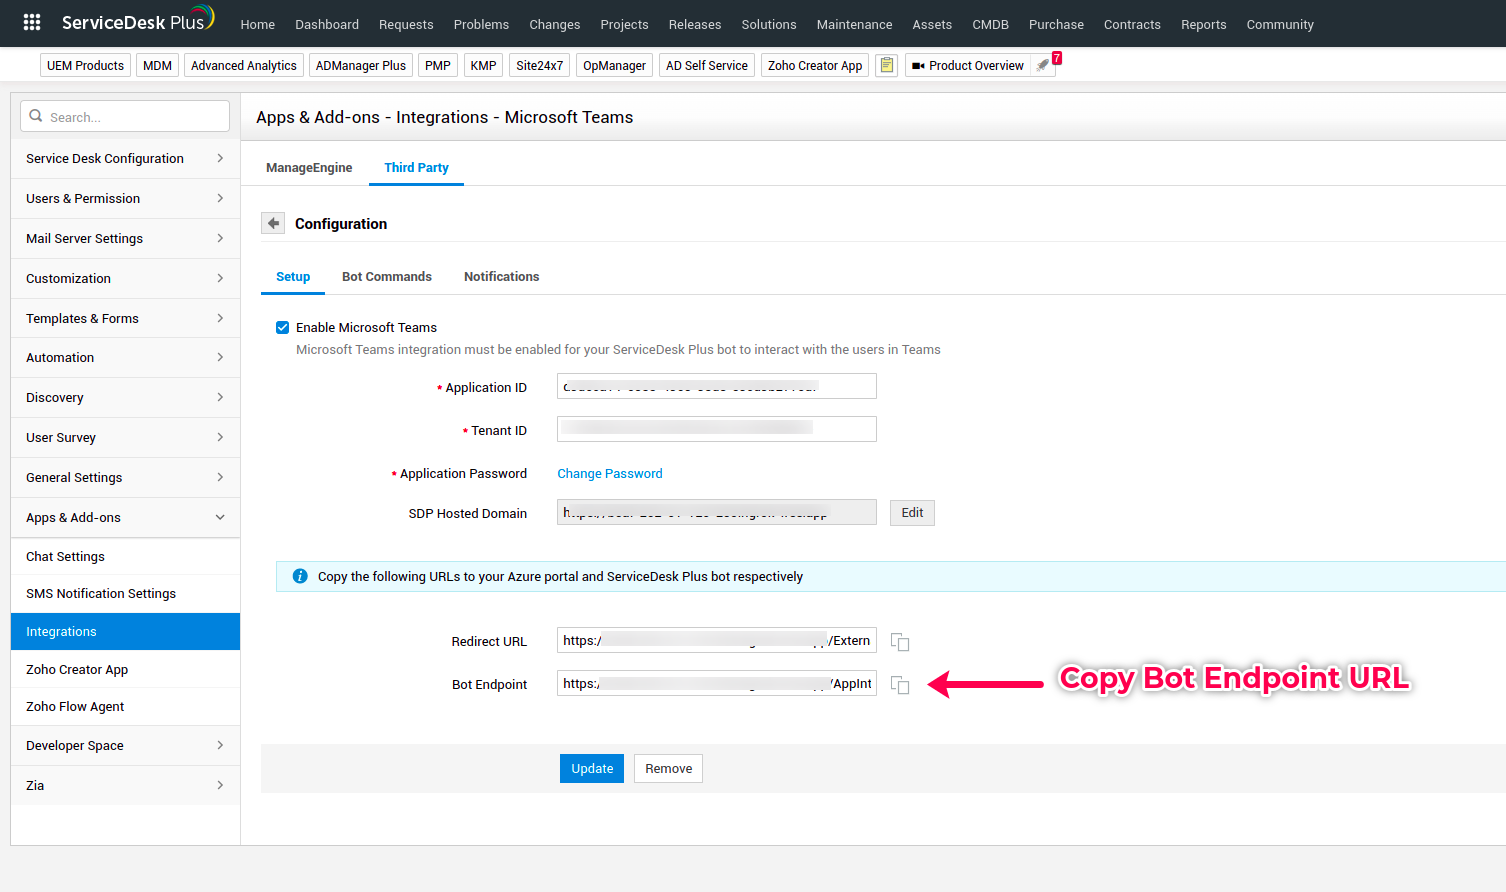Expand Users & Permission section
Screen dimensions: 1506x892
[x=125, y=198]
